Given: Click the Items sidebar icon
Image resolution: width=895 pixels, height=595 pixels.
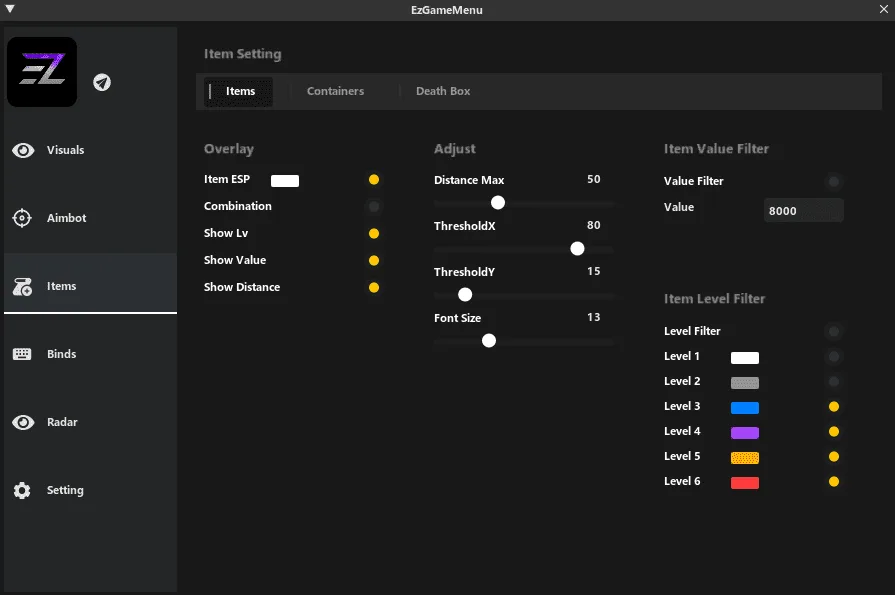Looking at the screenshot, I should [x=23, y=287].
